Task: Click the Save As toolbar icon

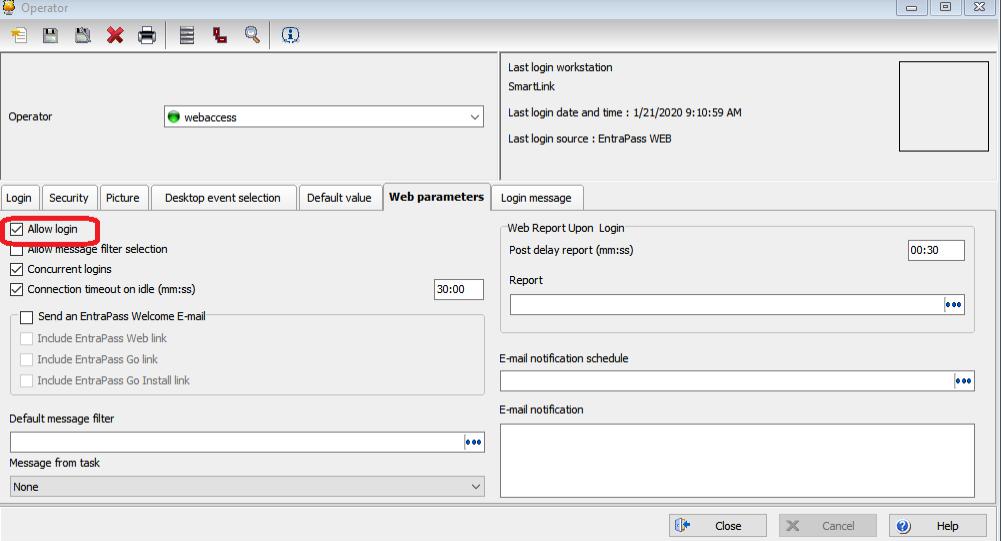Action: (x=83, y=35)
